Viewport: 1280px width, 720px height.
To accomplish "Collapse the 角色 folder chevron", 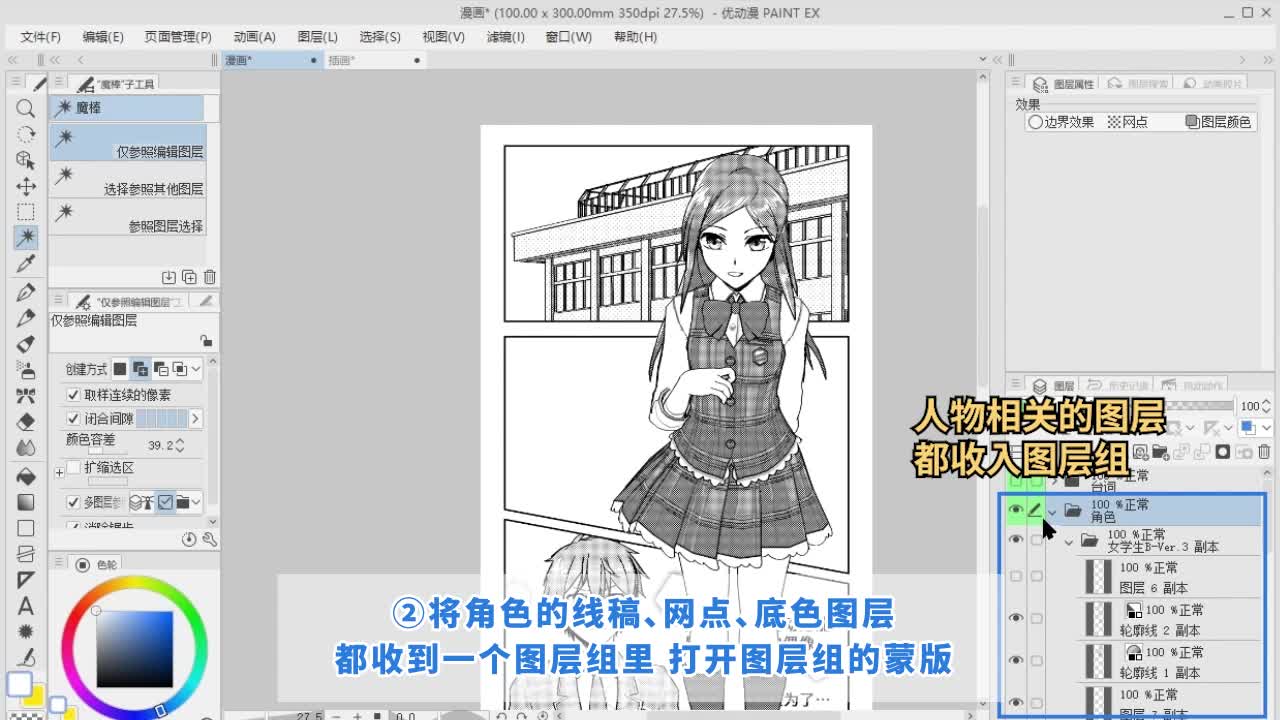I will coord(1052,511).
